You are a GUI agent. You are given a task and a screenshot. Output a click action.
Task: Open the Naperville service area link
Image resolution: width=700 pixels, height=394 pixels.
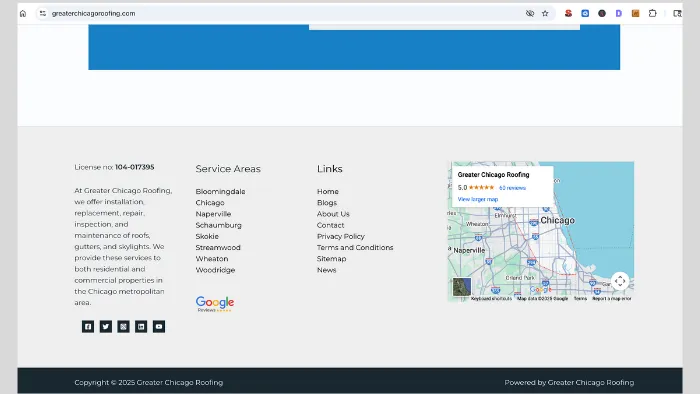pos(213,214)
